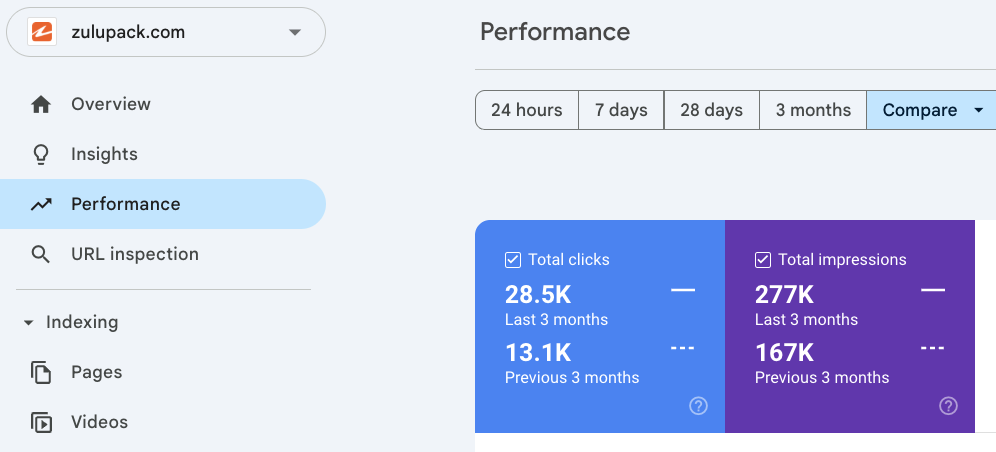Click the Performance trending arrow icon

41,204
